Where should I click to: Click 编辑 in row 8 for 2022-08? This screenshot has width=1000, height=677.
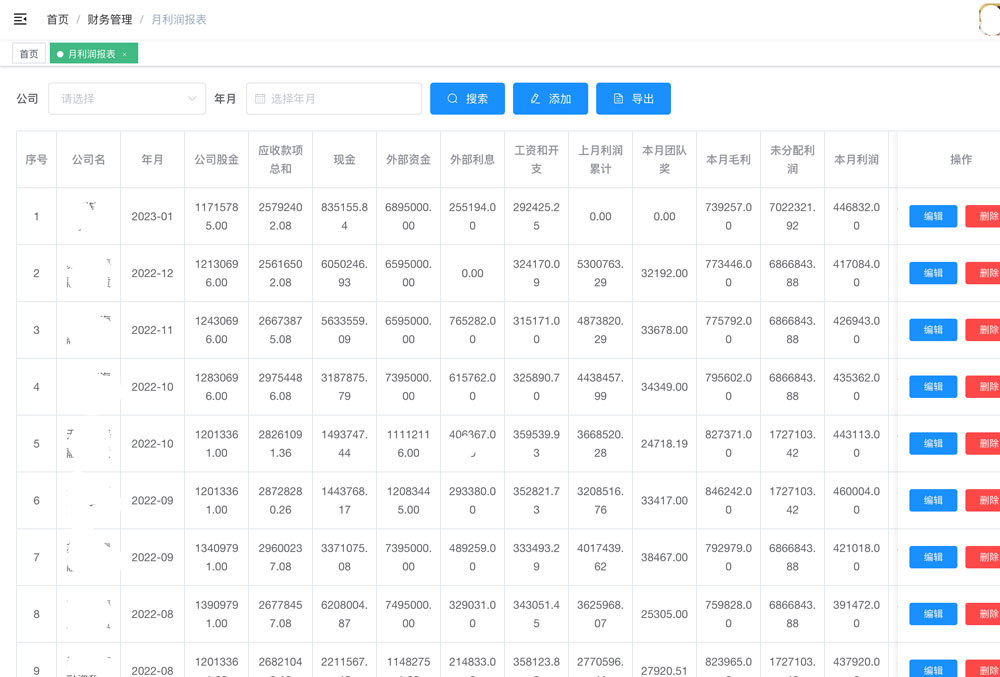[x=932, y=614]
